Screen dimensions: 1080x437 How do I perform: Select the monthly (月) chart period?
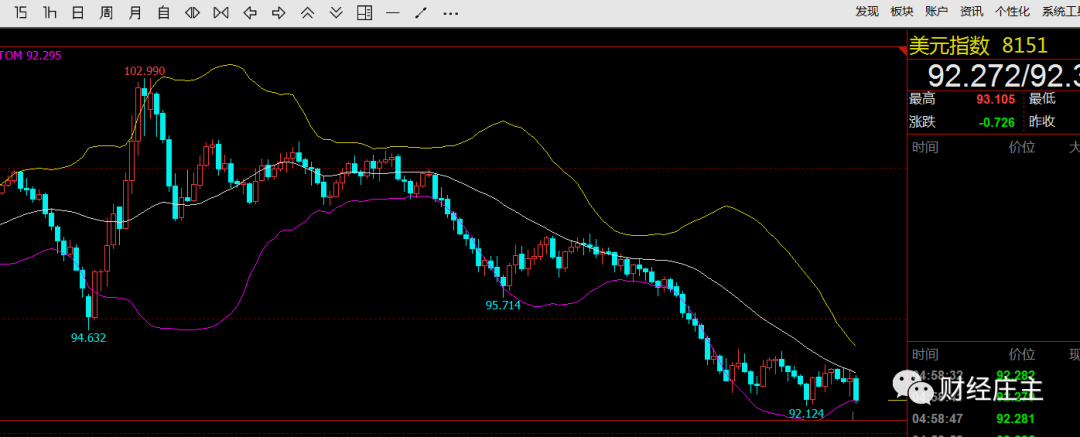click(x=136, y=12)
